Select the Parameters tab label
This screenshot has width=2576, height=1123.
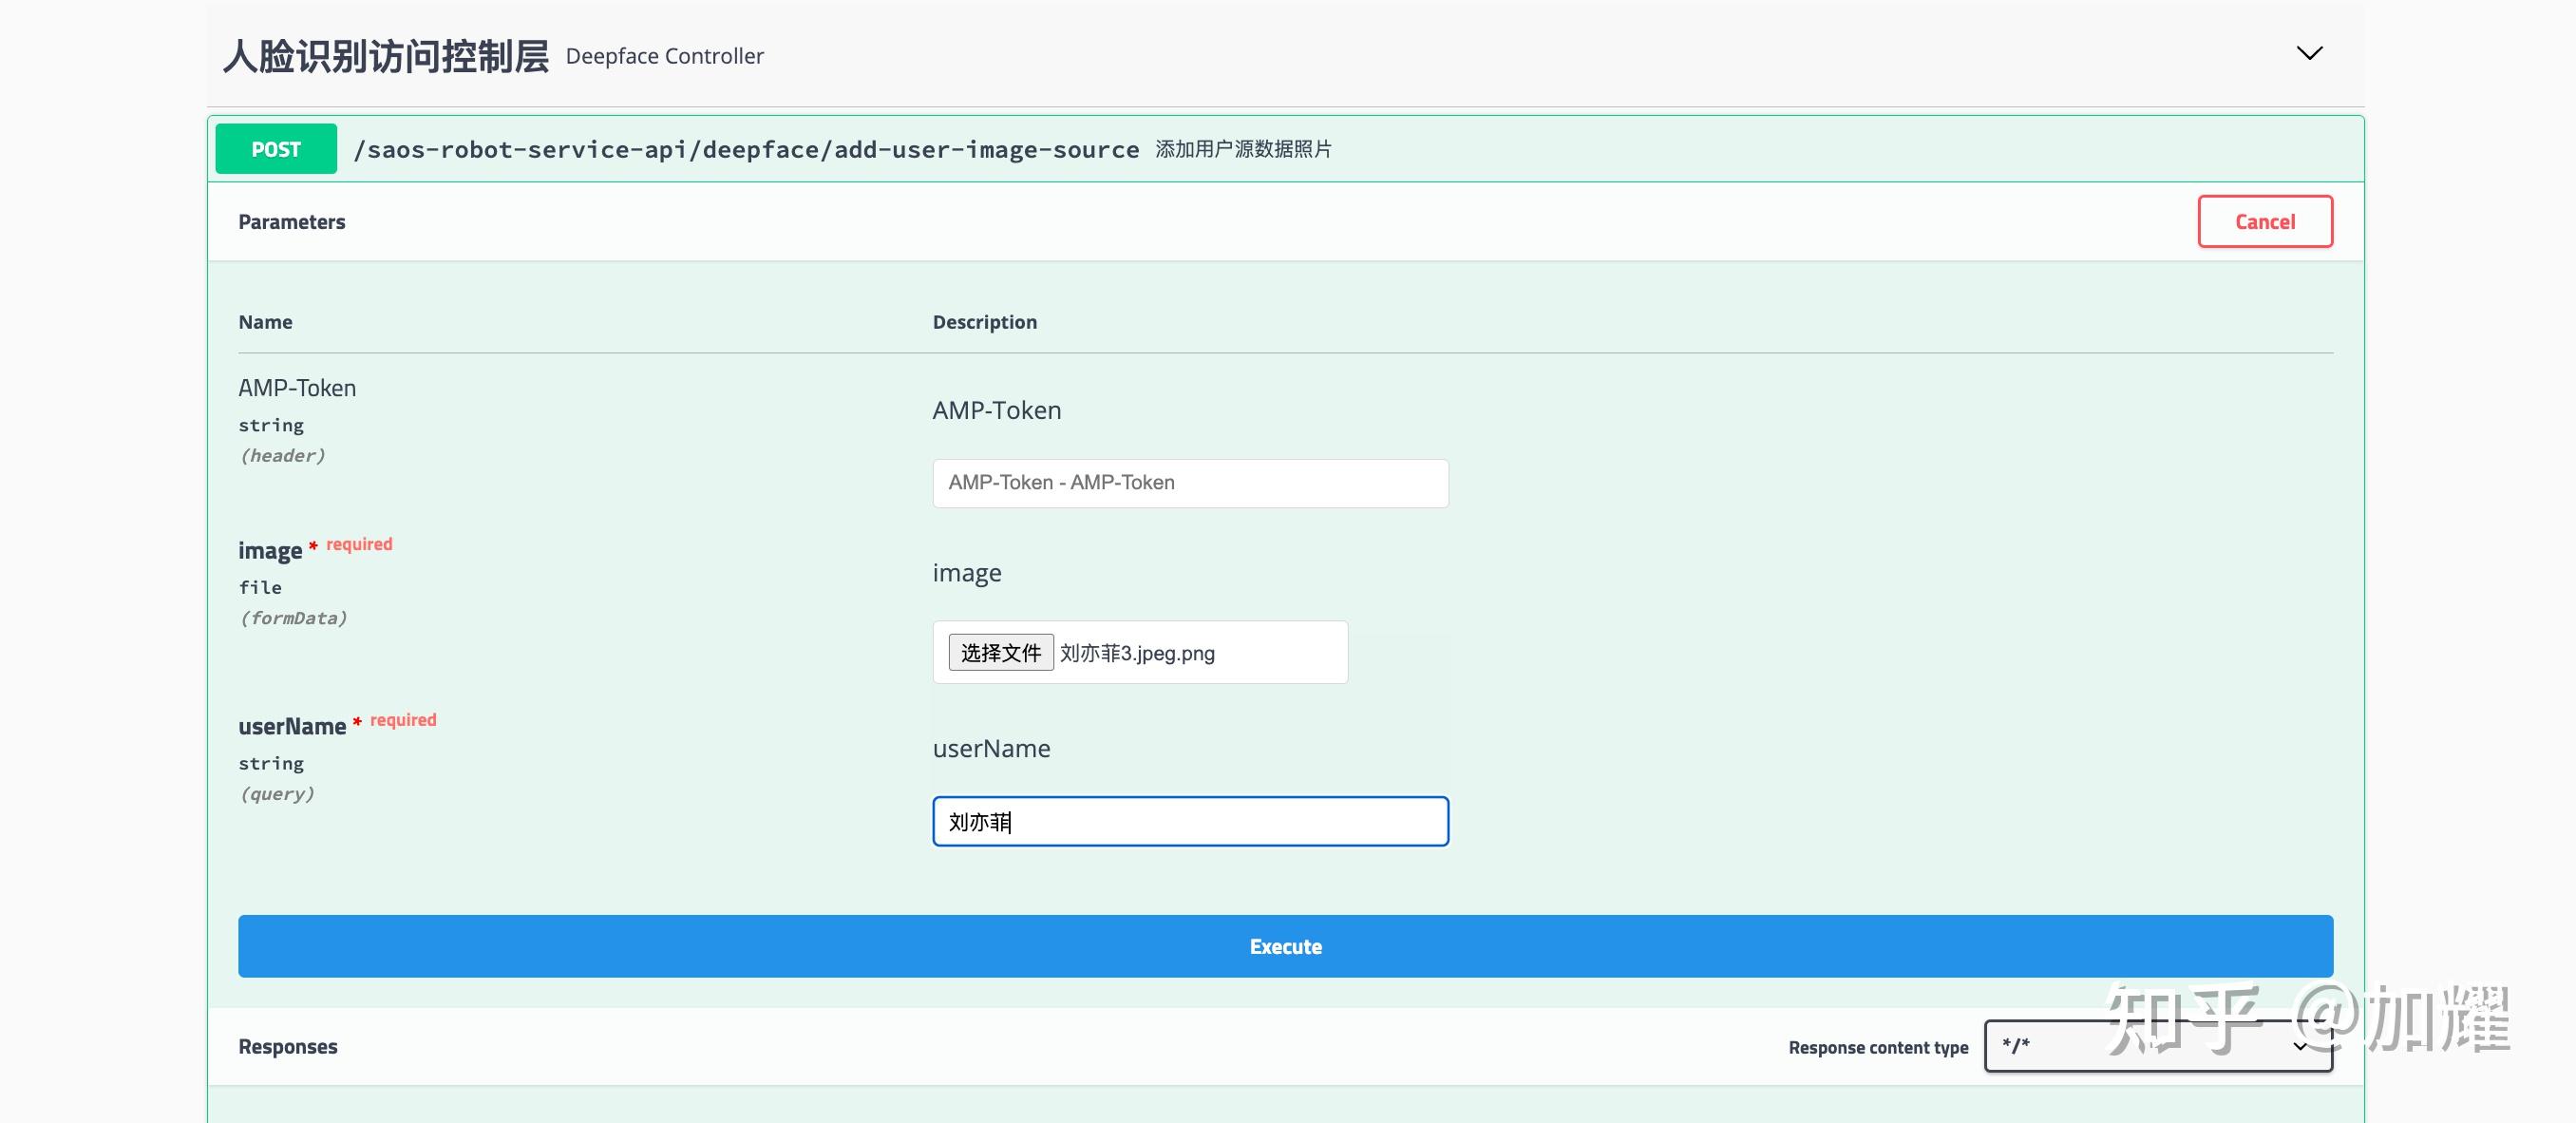(x=291, y=221)
